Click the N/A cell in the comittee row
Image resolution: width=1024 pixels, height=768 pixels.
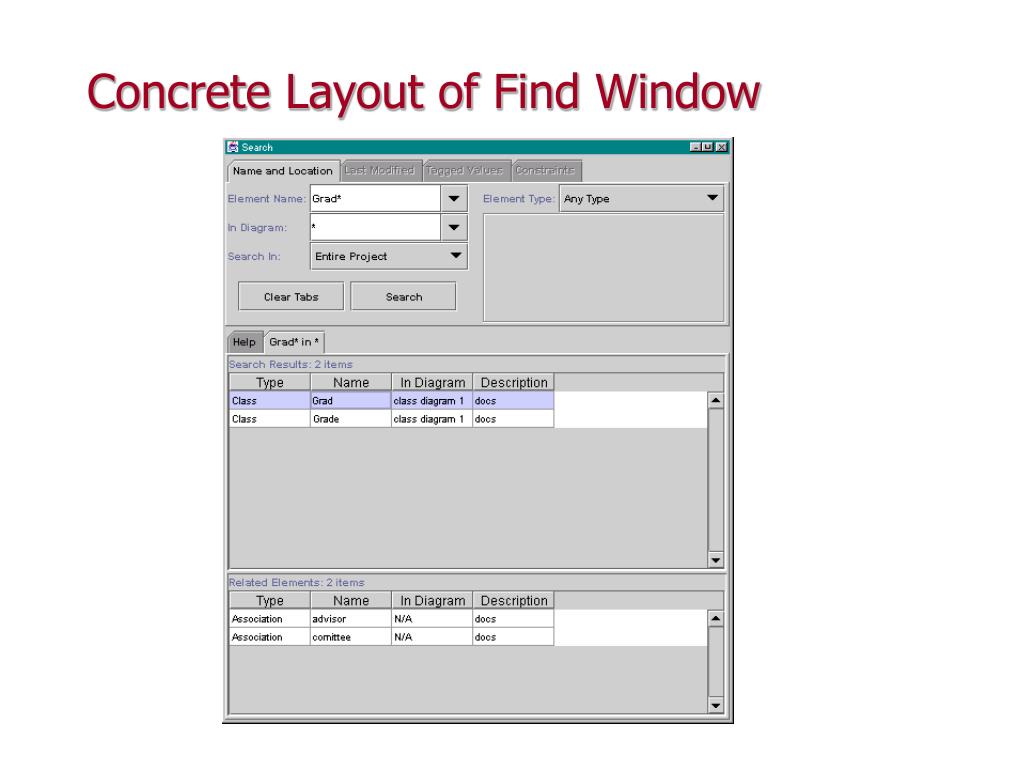point(432,637)
